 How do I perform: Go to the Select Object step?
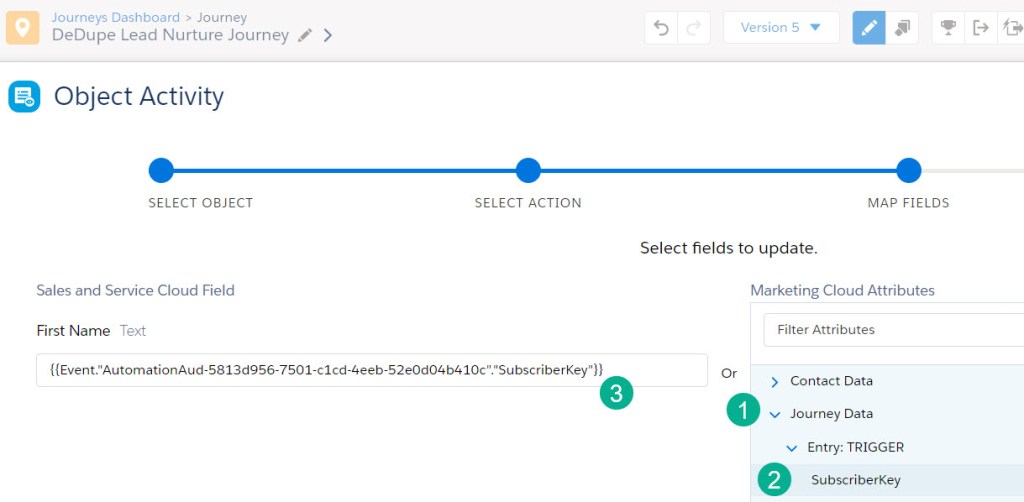pyautogui.click(x=161, y=170)
